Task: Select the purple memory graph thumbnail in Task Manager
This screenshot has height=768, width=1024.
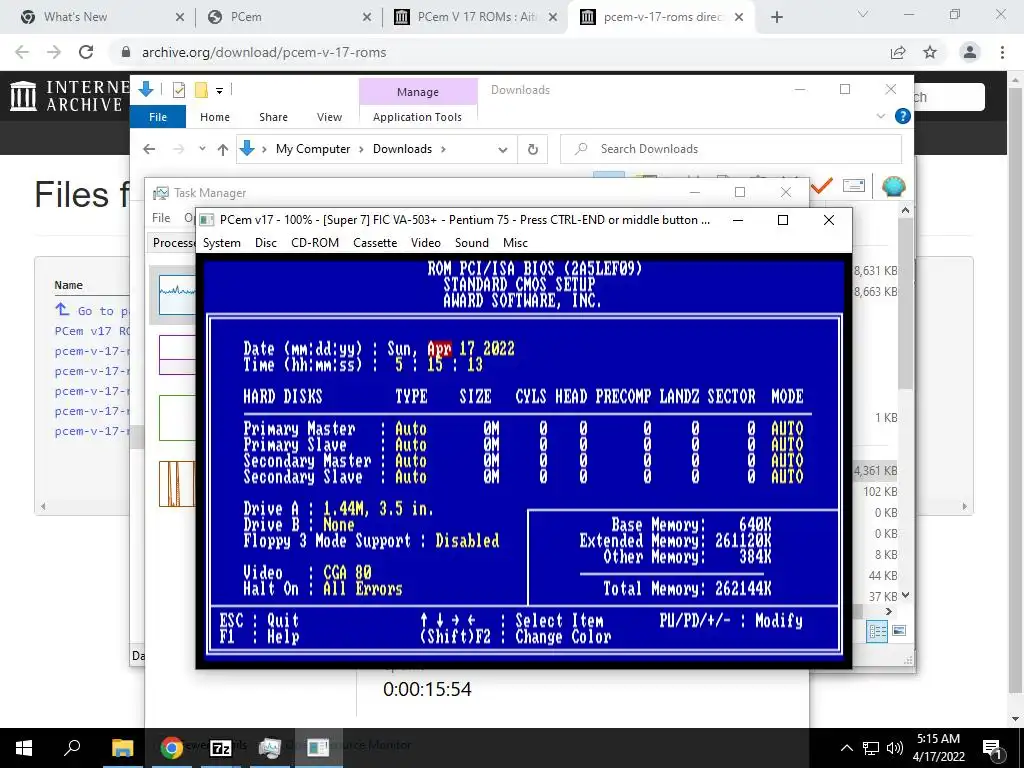Action: point(177,355)
